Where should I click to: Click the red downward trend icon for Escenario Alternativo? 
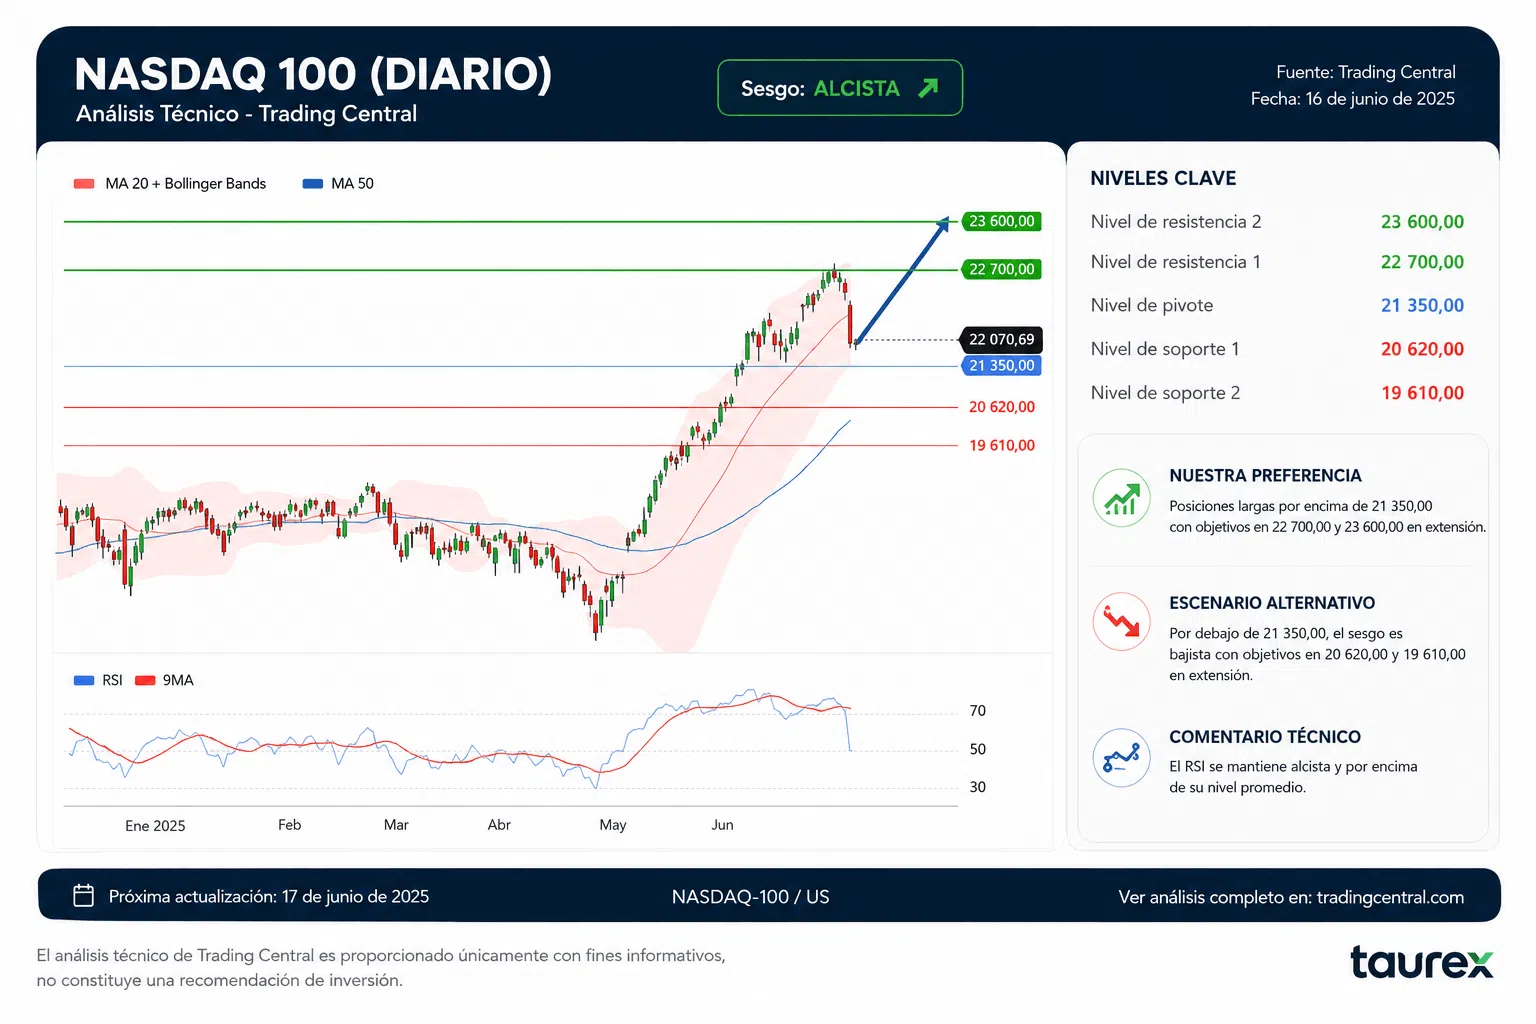(x=1121, y=622)
